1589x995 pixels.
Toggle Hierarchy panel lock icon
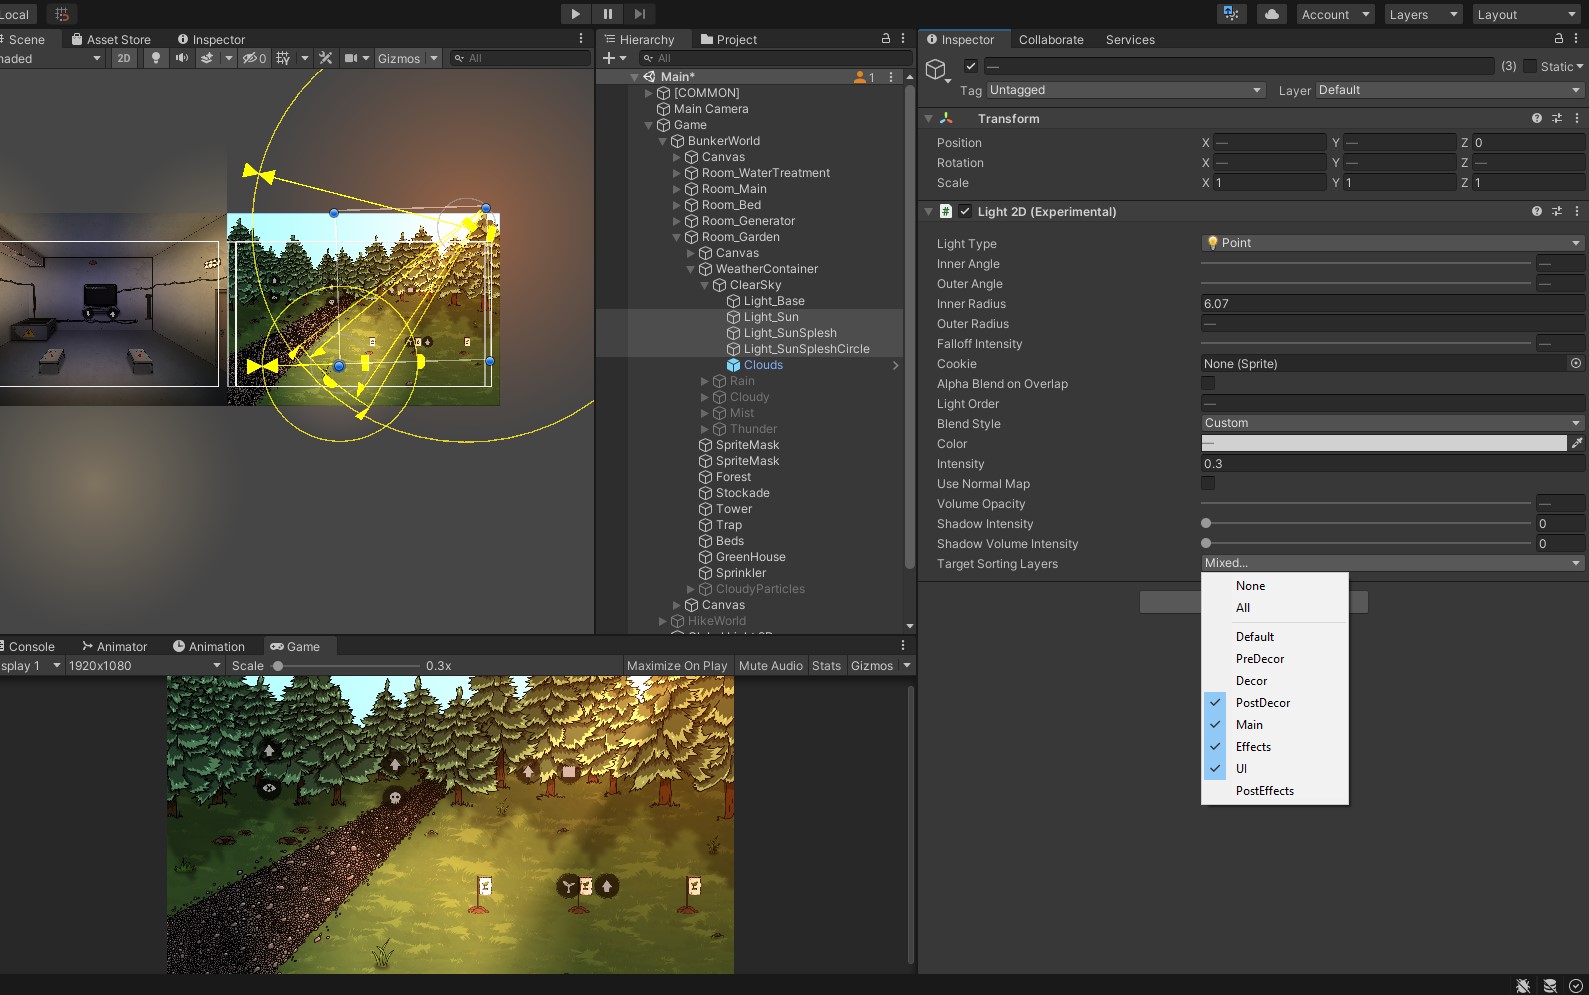click(x=885, y=38)
